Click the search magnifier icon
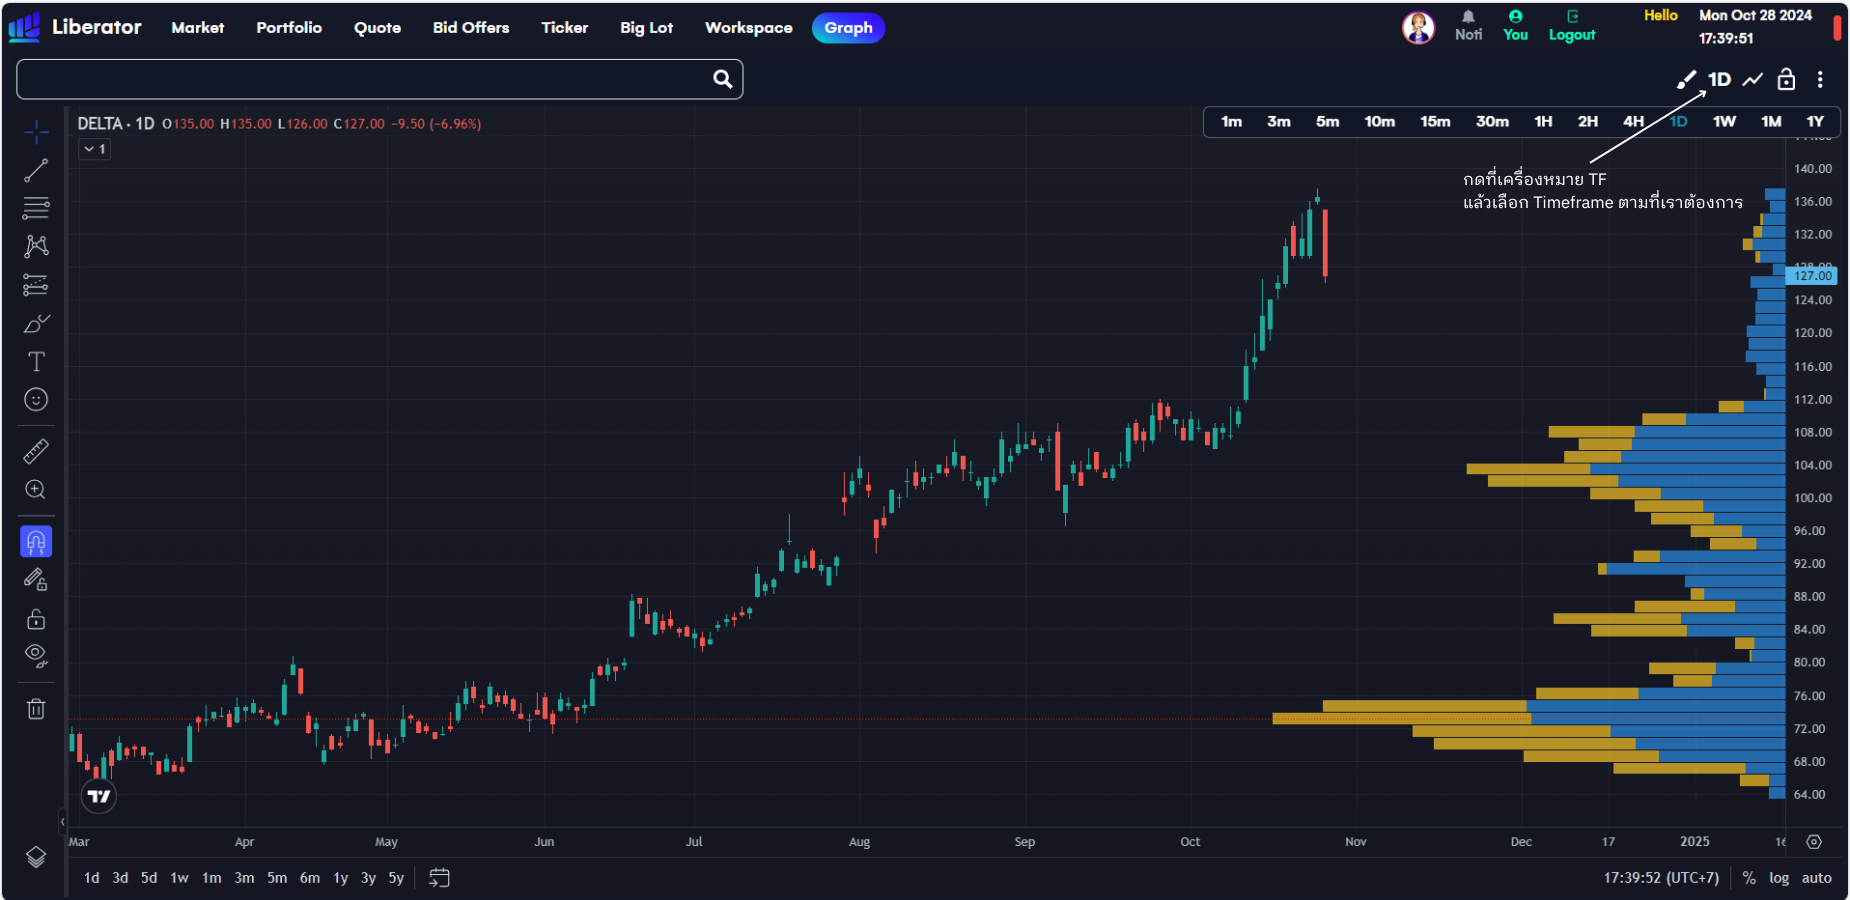The image size is (1850, 900). click(722, 79)
